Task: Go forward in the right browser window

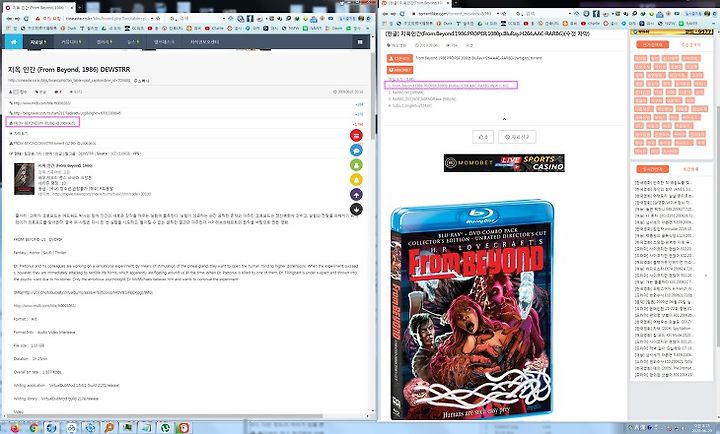Action: (x=393, y=14)
